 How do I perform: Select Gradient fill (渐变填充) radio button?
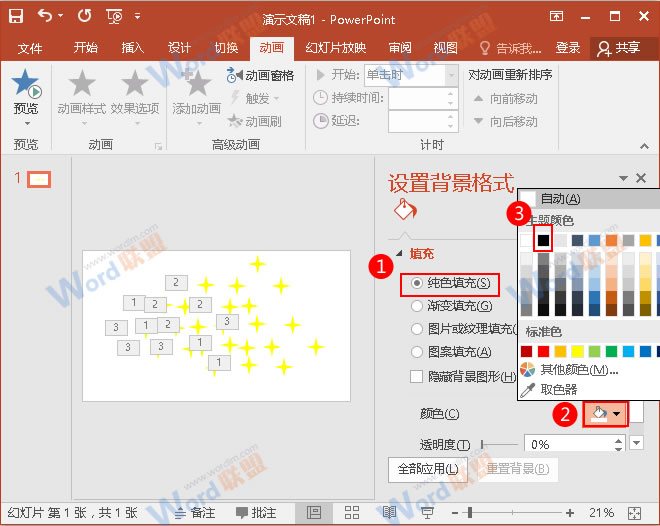point(418,306)
